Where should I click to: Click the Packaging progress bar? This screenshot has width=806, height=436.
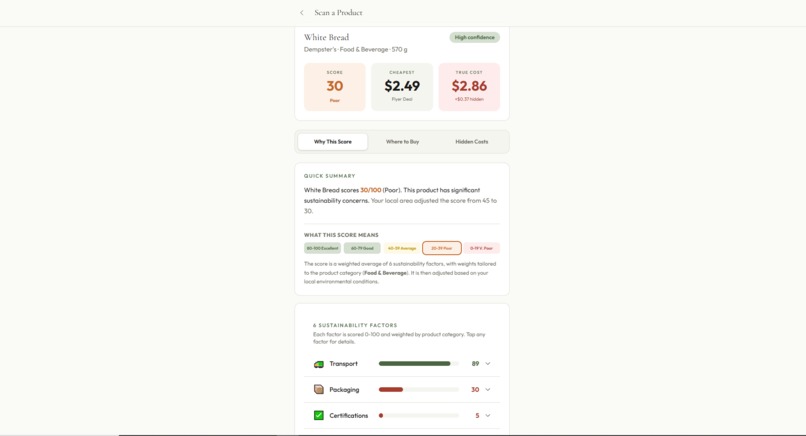tap(418, 389)
